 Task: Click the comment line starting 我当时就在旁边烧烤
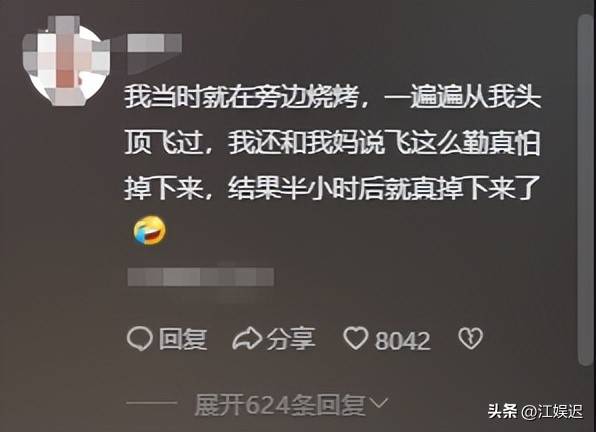[x=333, y=98]
